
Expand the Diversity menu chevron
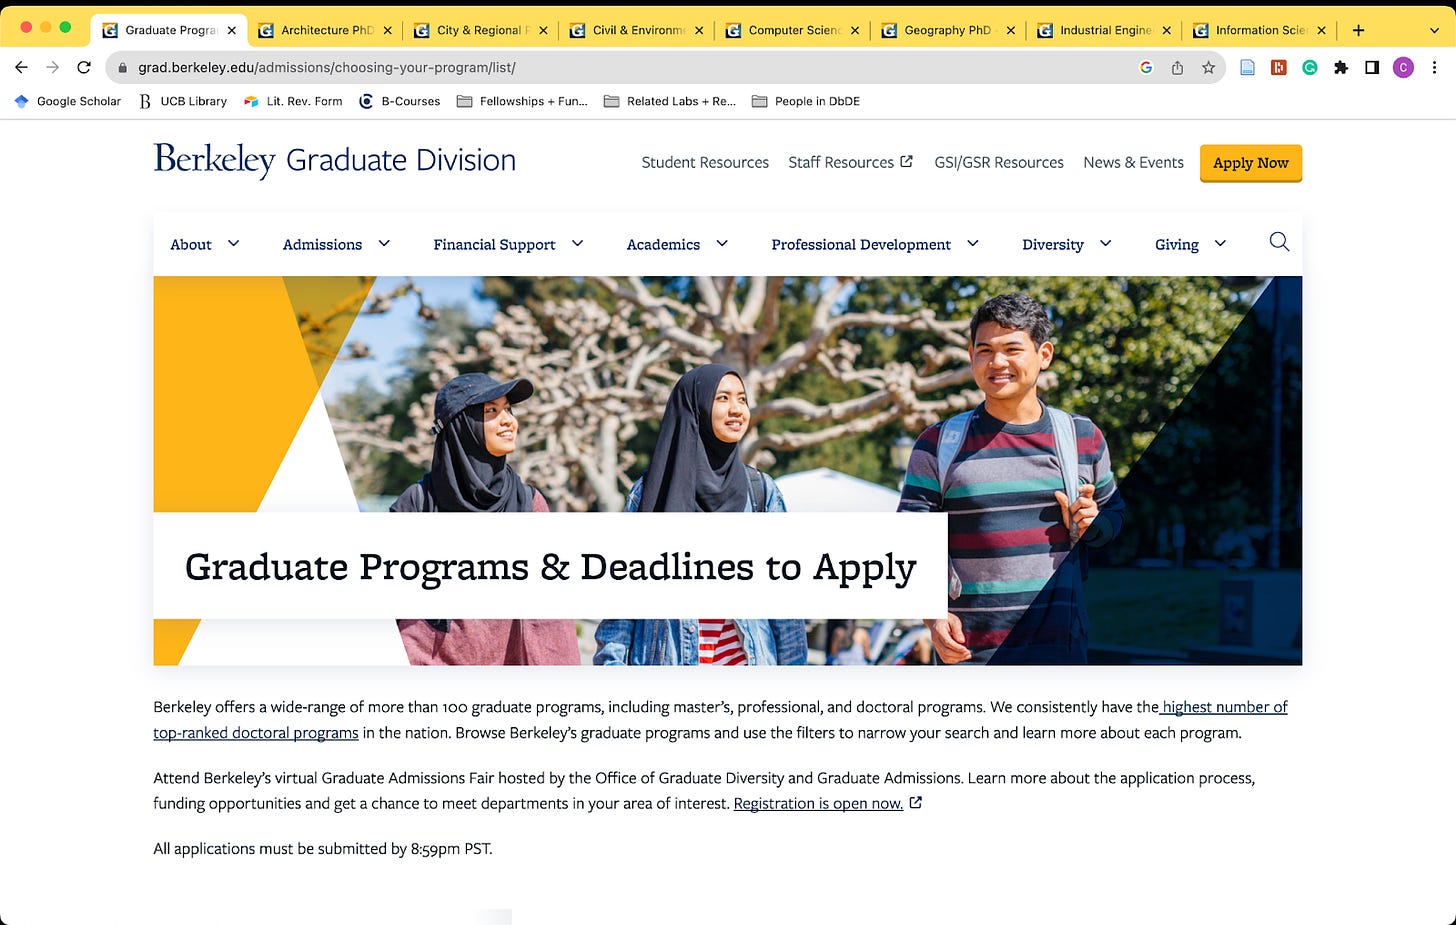(x=1105, y=243)
